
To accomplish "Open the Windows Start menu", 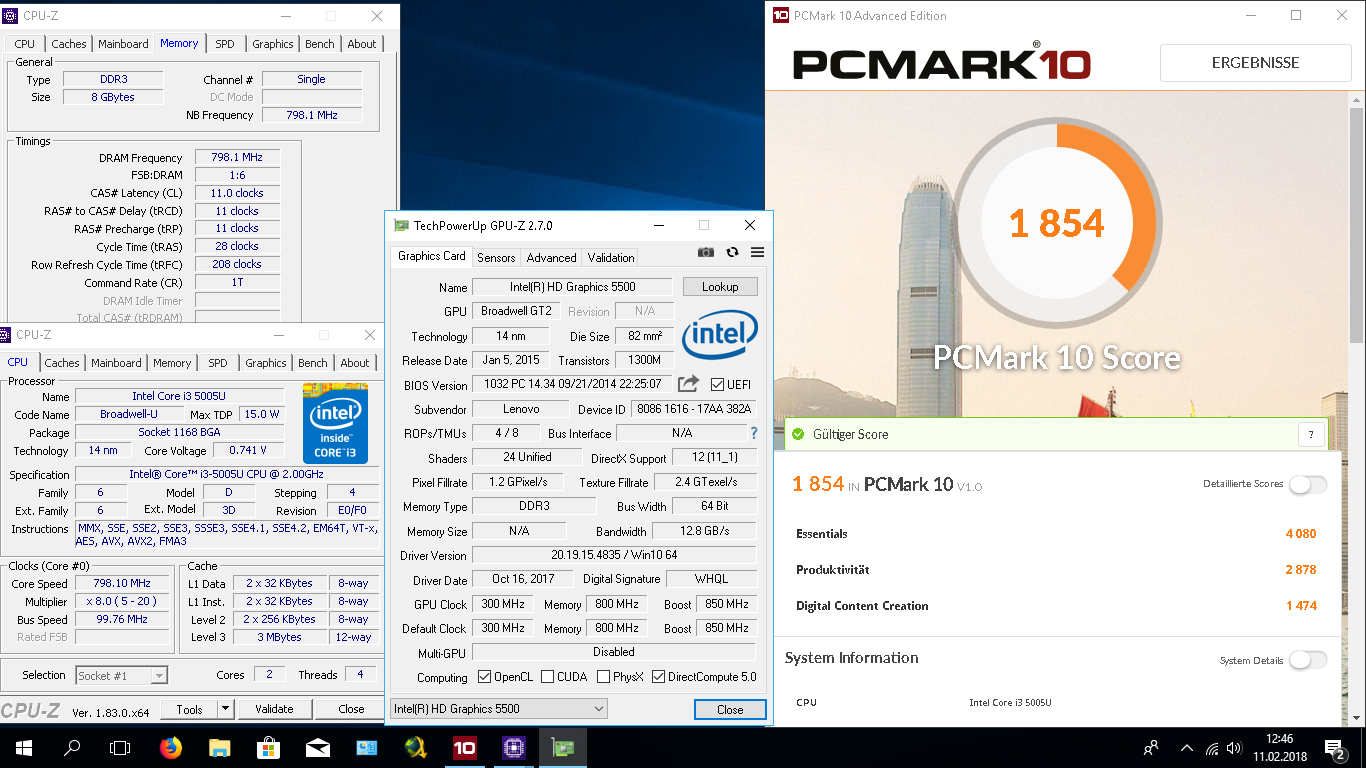I will pos(23,747).
